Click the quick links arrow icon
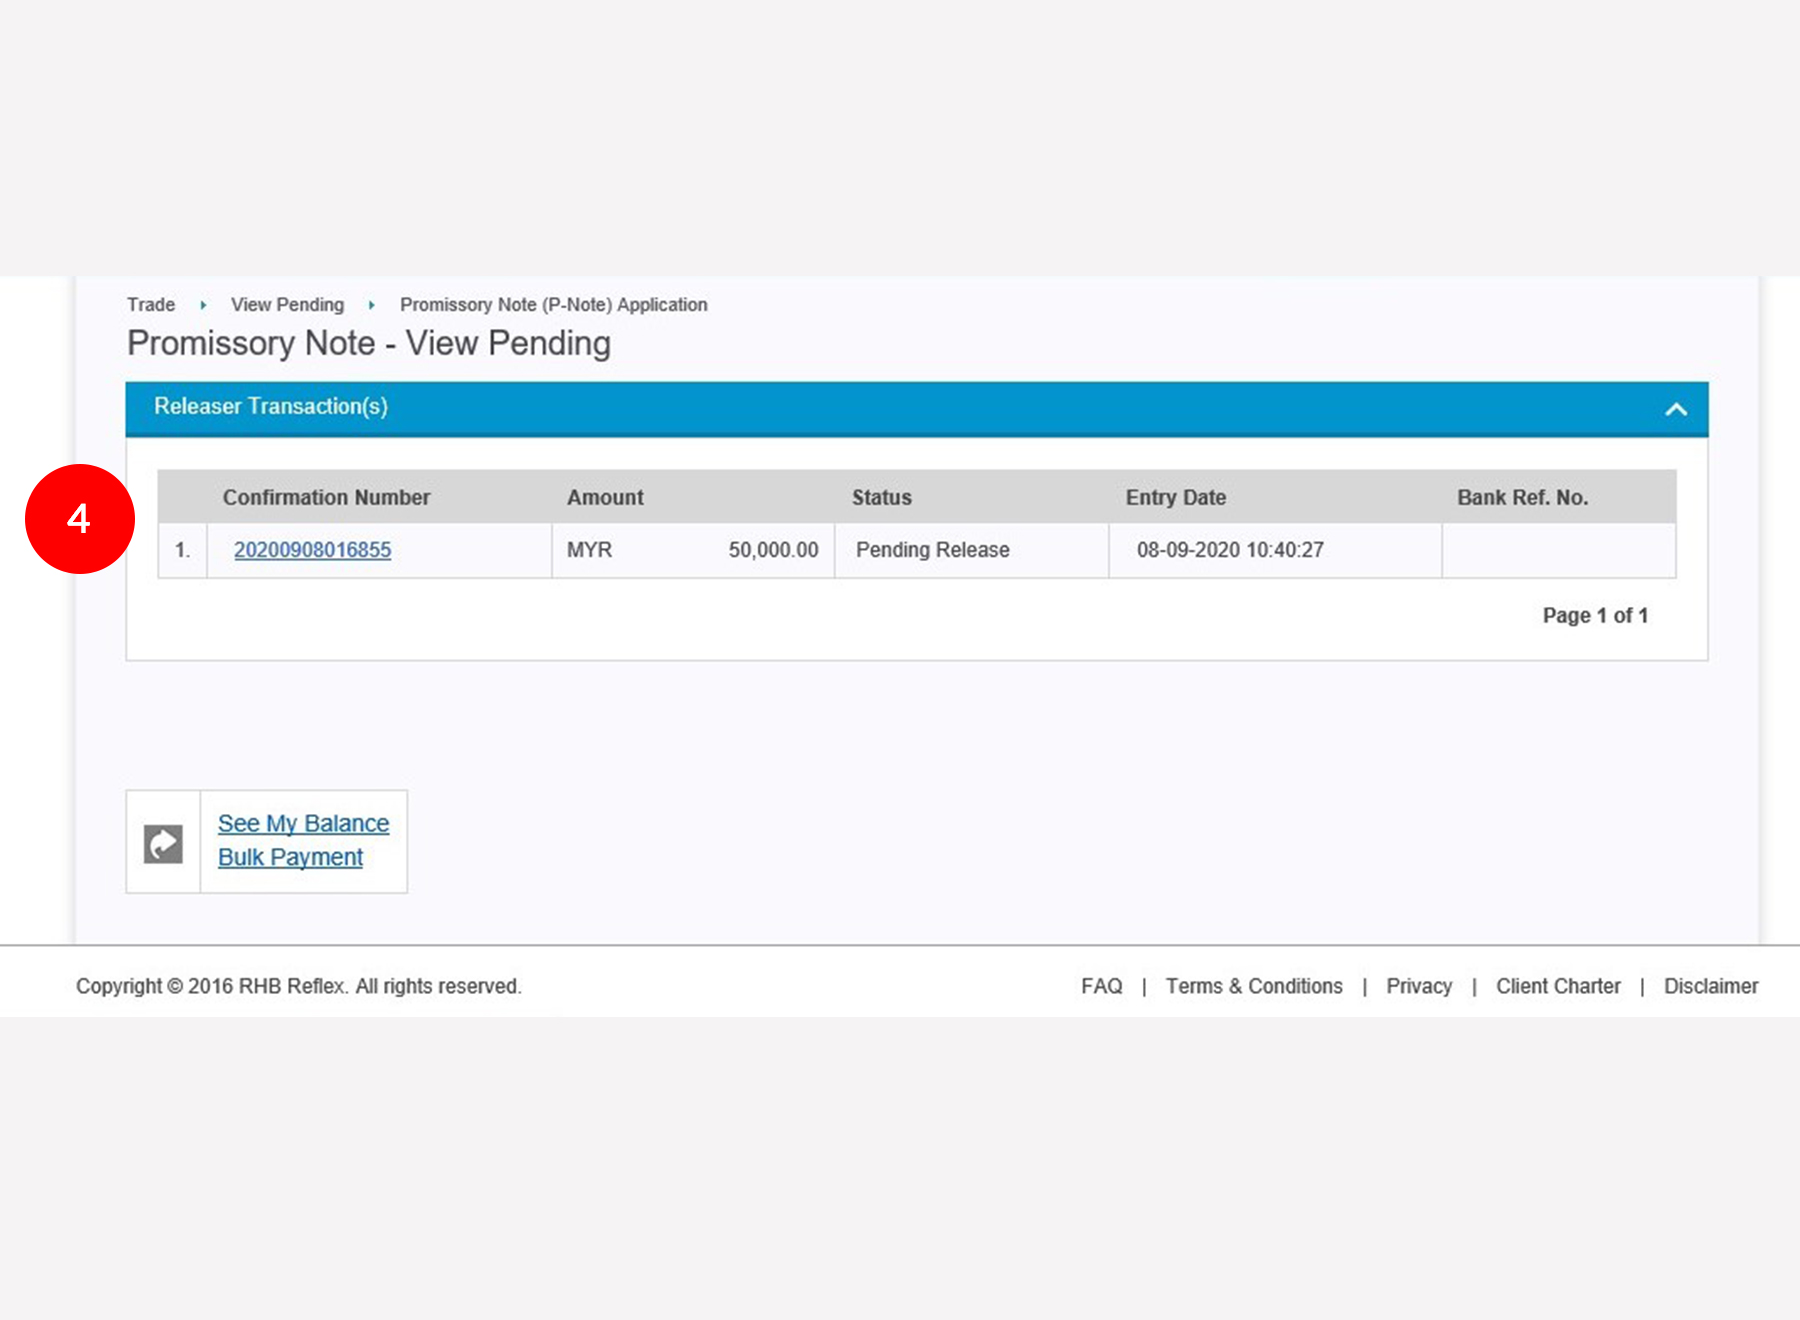Image resolution: width=1800 pixels, height=1320 pixels. 163,843
